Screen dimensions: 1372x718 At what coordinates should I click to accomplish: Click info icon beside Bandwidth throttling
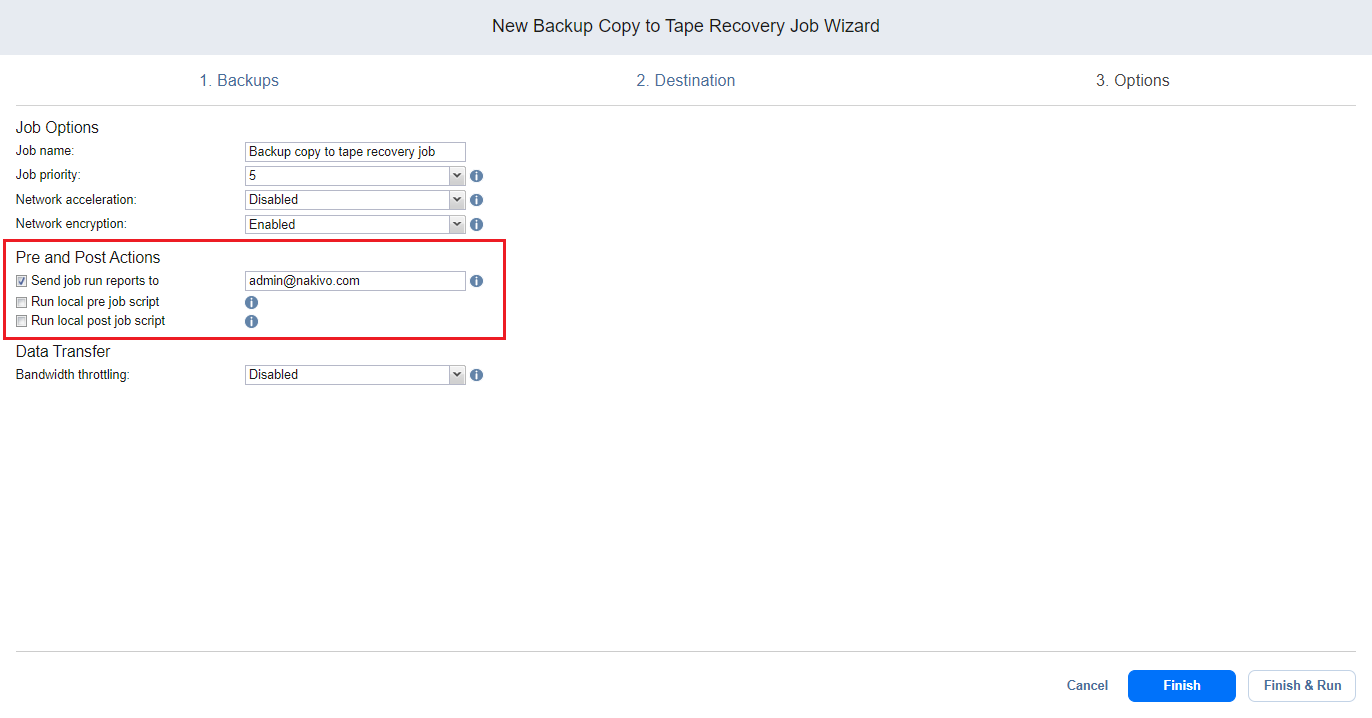point(477,375)
